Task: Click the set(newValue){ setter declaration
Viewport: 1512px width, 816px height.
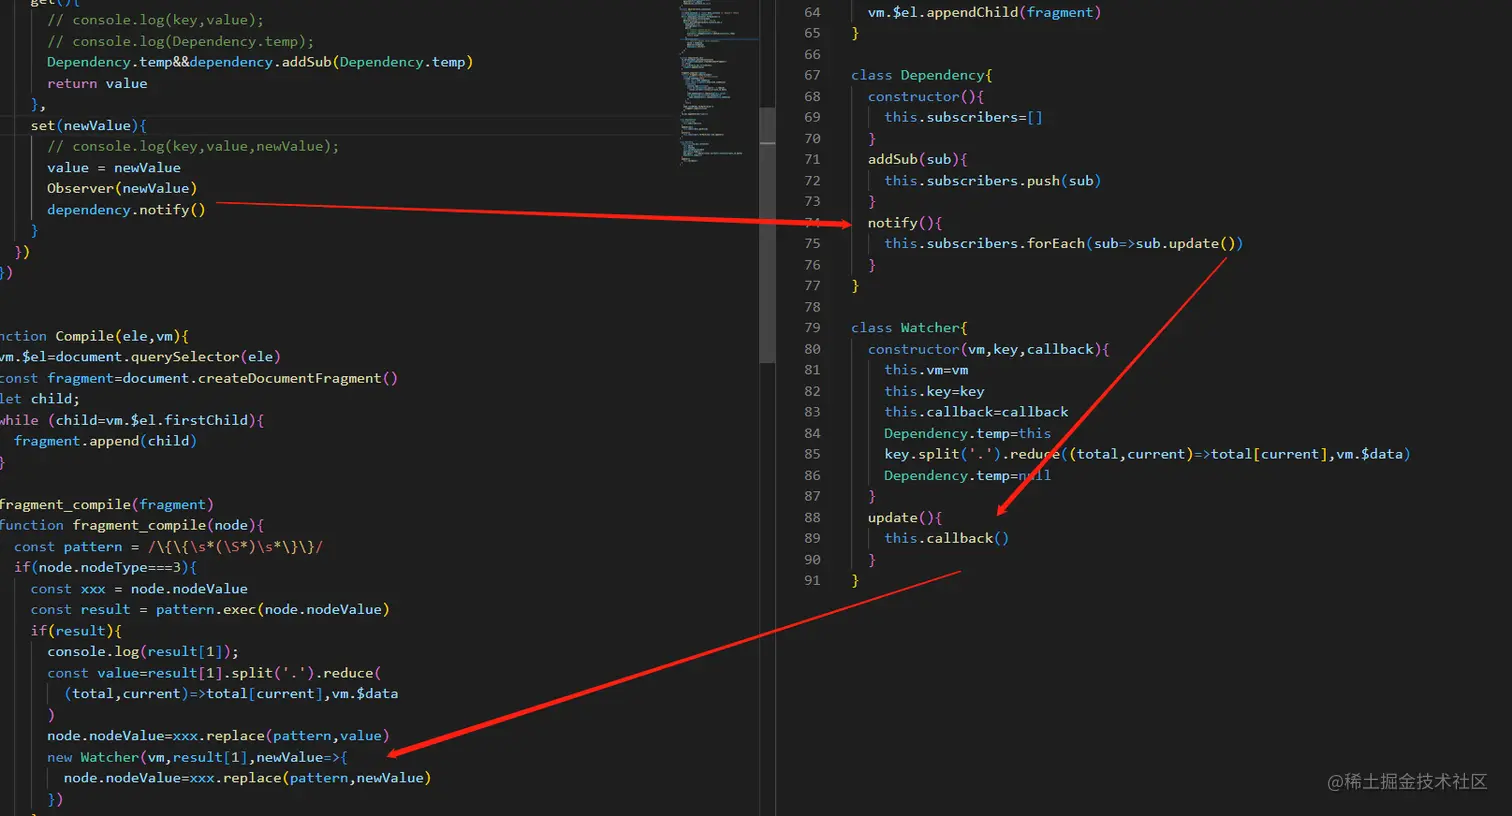Action: click(89, 125)
